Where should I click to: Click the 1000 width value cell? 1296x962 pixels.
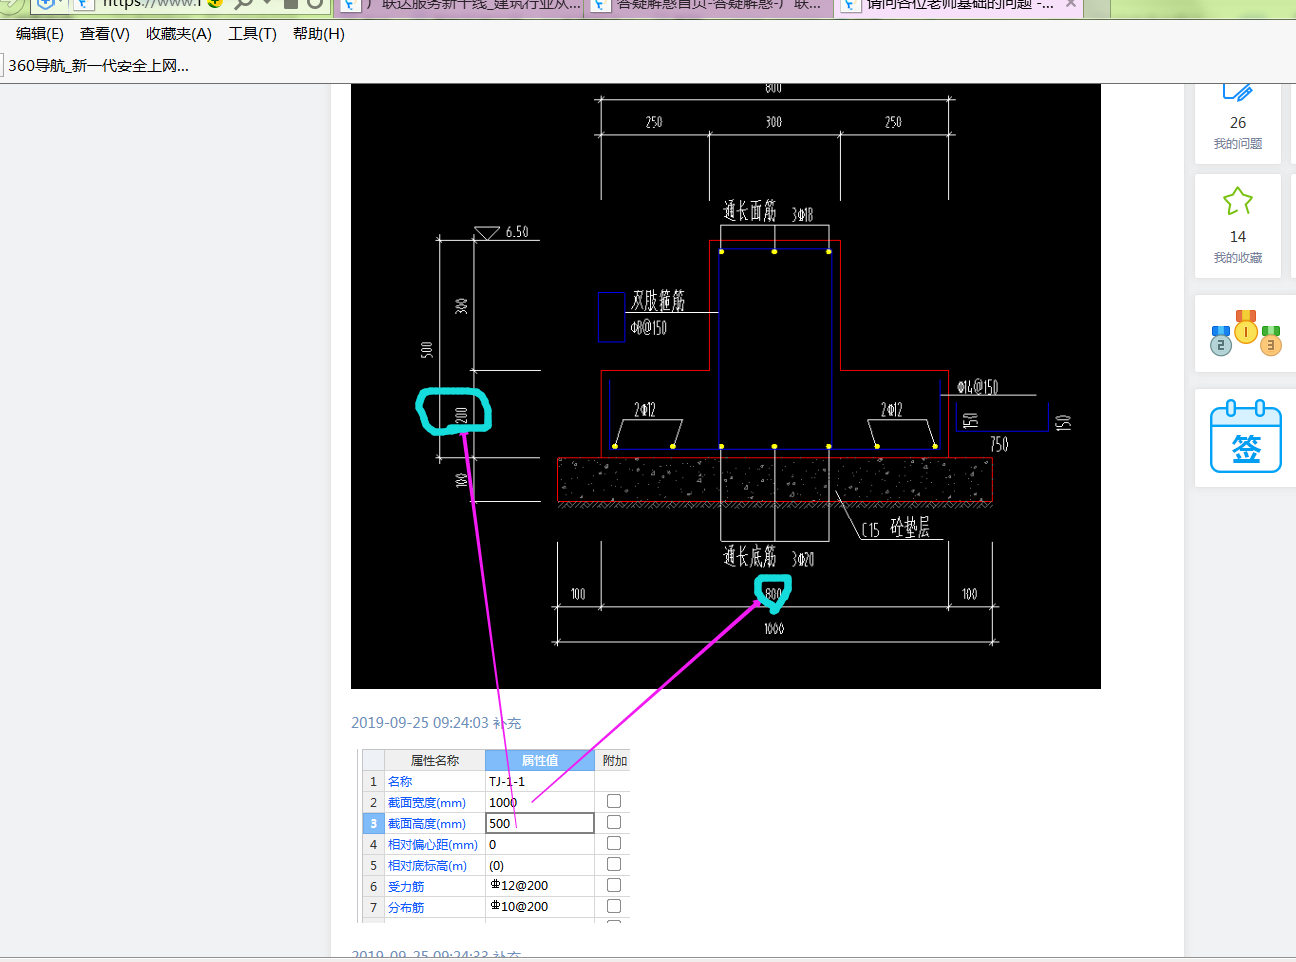[540, 803]
